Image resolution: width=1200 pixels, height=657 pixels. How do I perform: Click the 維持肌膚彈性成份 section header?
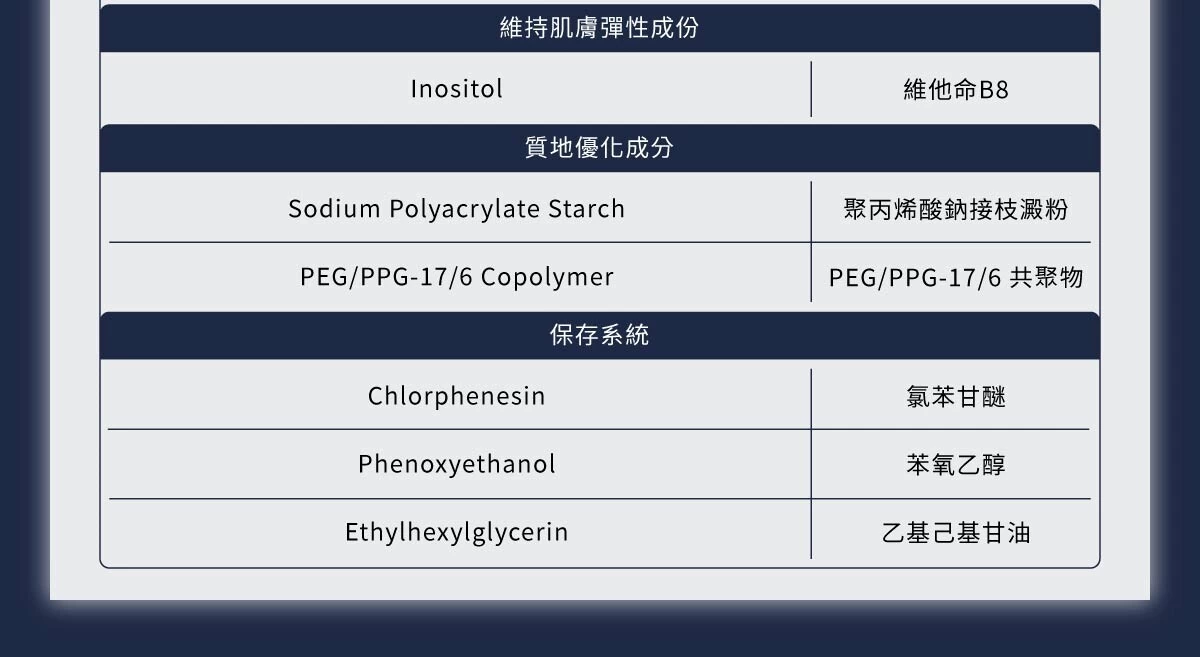click(x=600, y=28)
